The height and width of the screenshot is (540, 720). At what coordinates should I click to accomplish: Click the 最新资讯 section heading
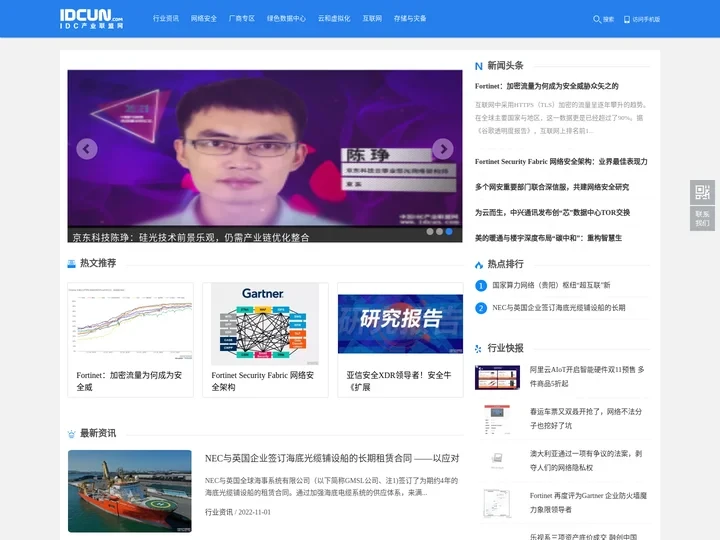tap(98, 433)
